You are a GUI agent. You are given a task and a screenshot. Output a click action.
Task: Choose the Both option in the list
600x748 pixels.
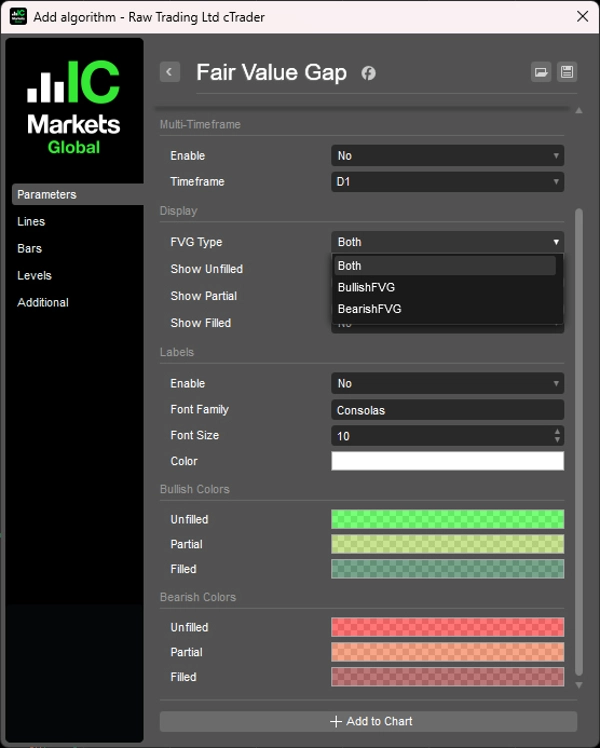point(350,266)
